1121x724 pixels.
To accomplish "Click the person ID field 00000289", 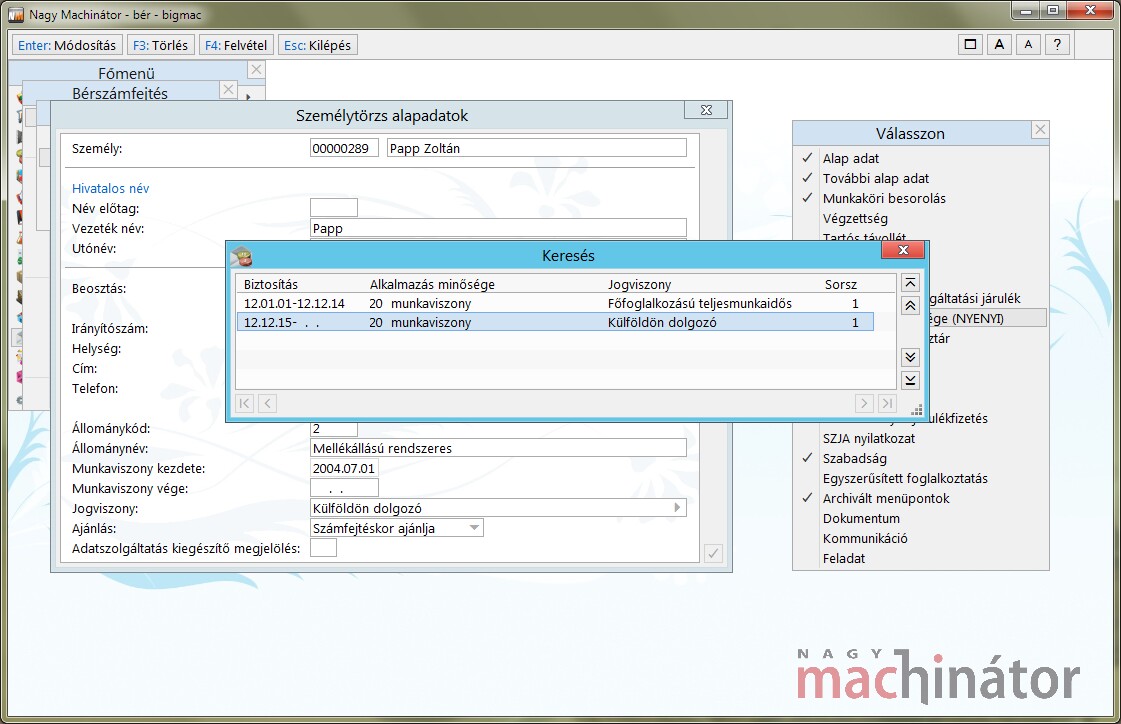I will pyautogui.click(x=344, y=148).
